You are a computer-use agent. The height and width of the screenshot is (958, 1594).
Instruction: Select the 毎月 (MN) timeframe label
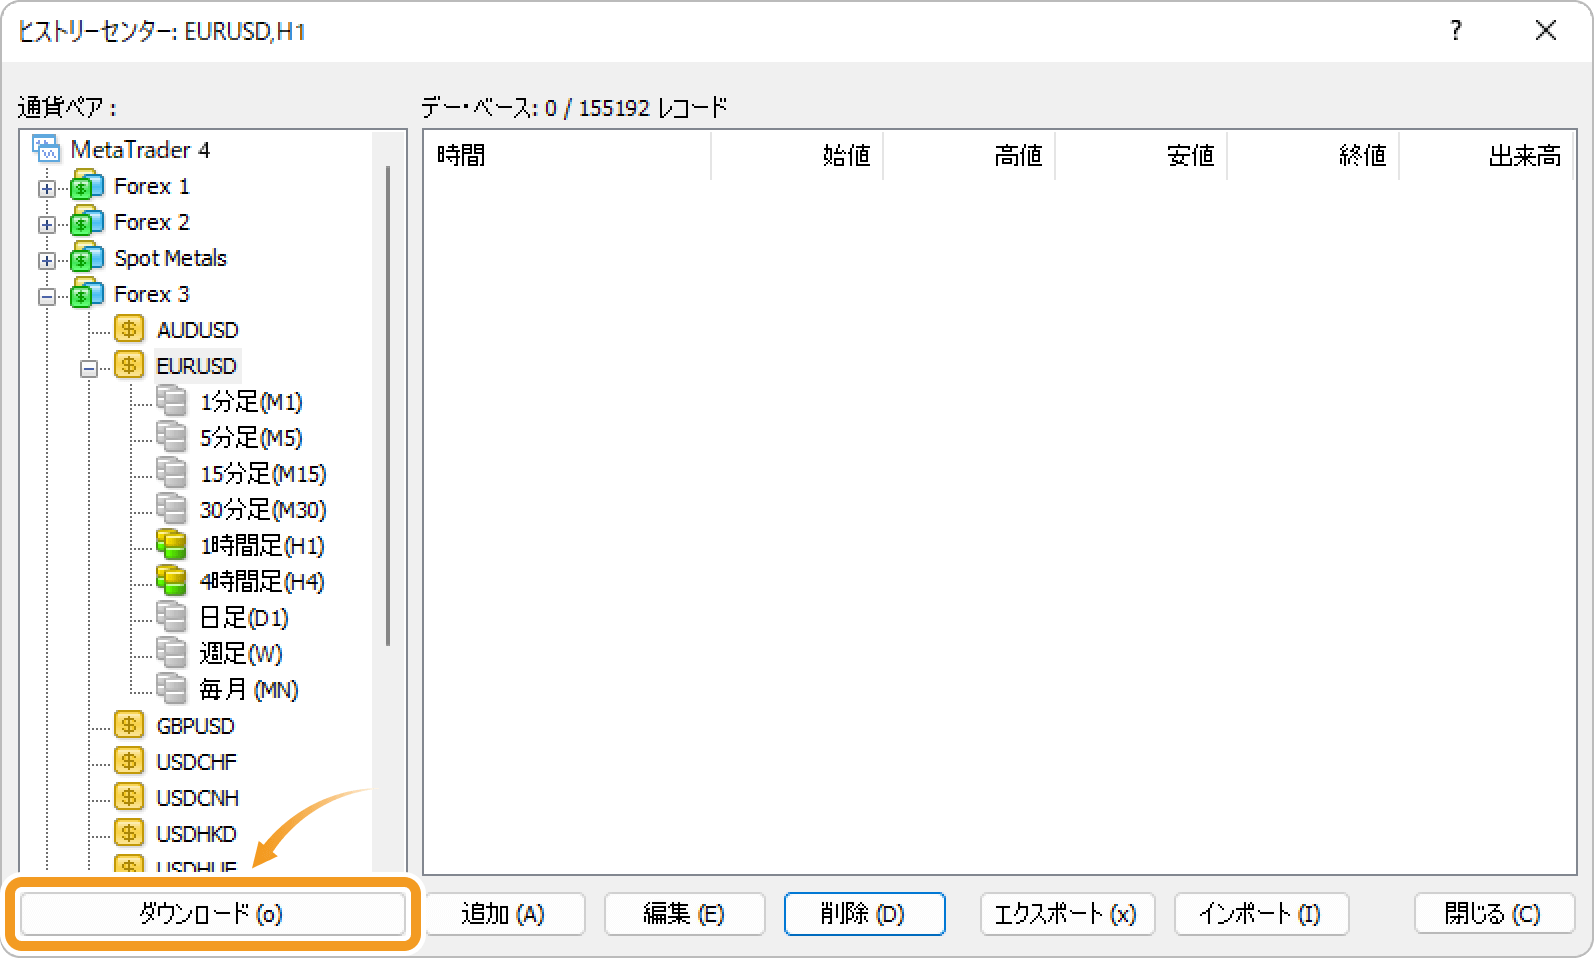click(249, 690)
